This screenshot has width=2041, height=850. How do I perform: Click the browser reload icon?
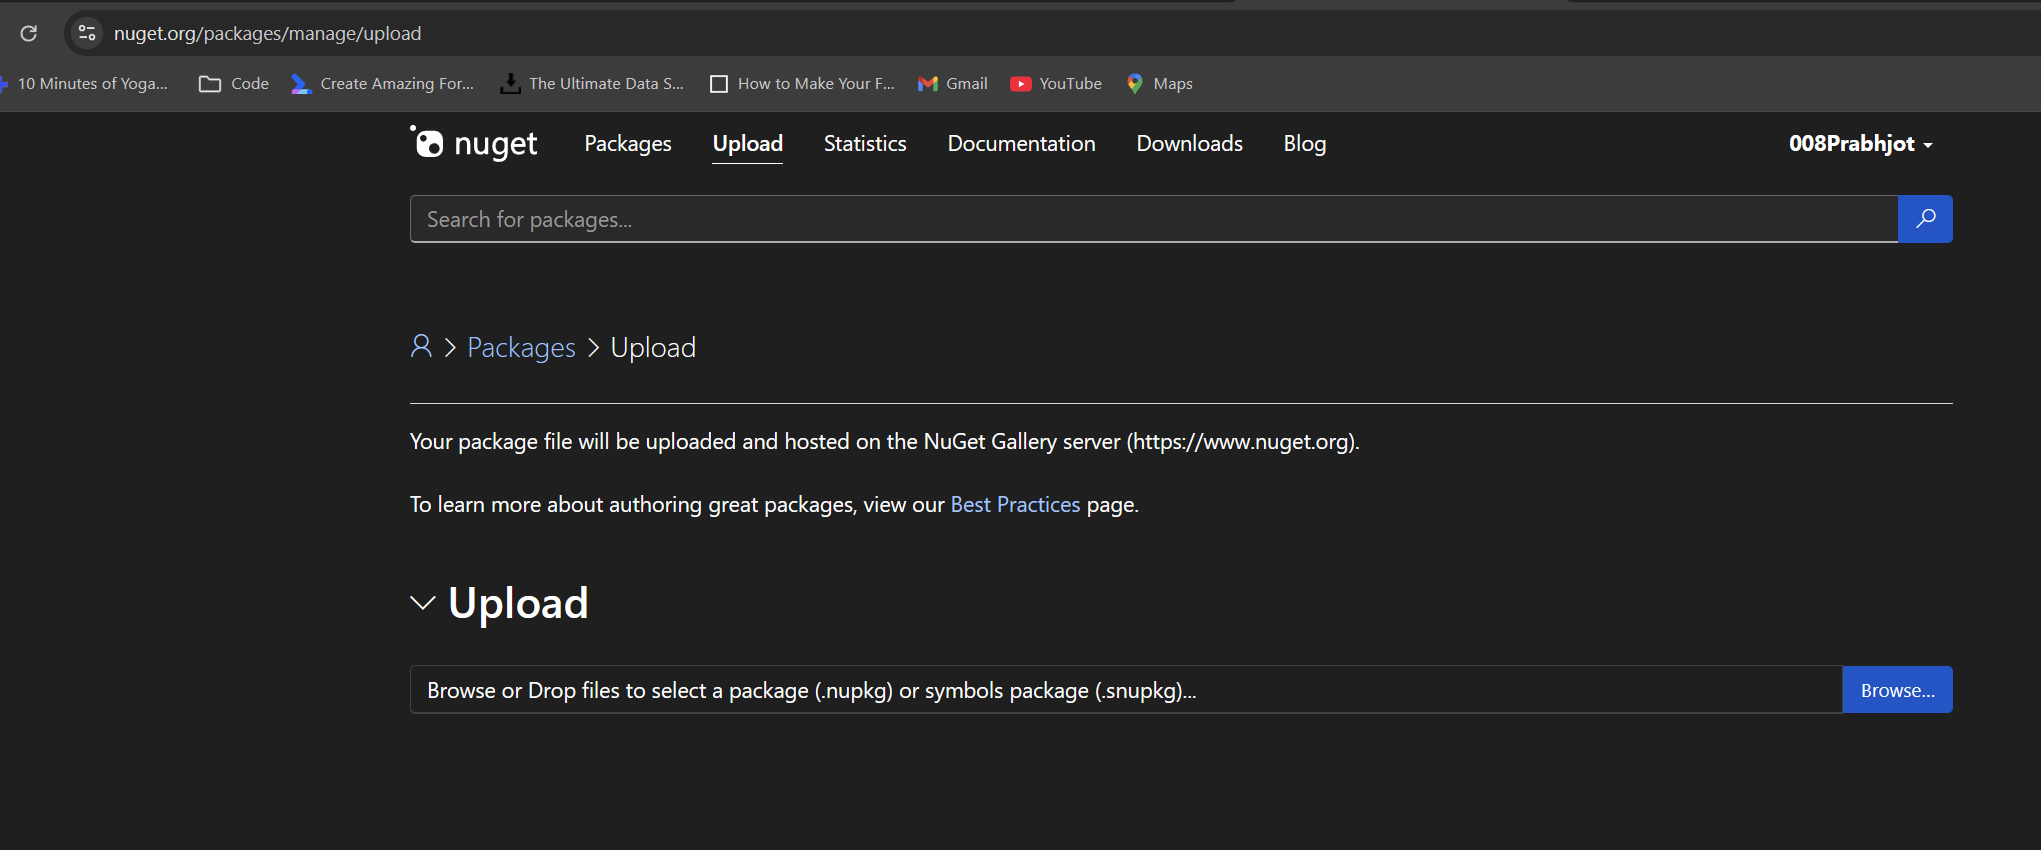click(29, 33)
